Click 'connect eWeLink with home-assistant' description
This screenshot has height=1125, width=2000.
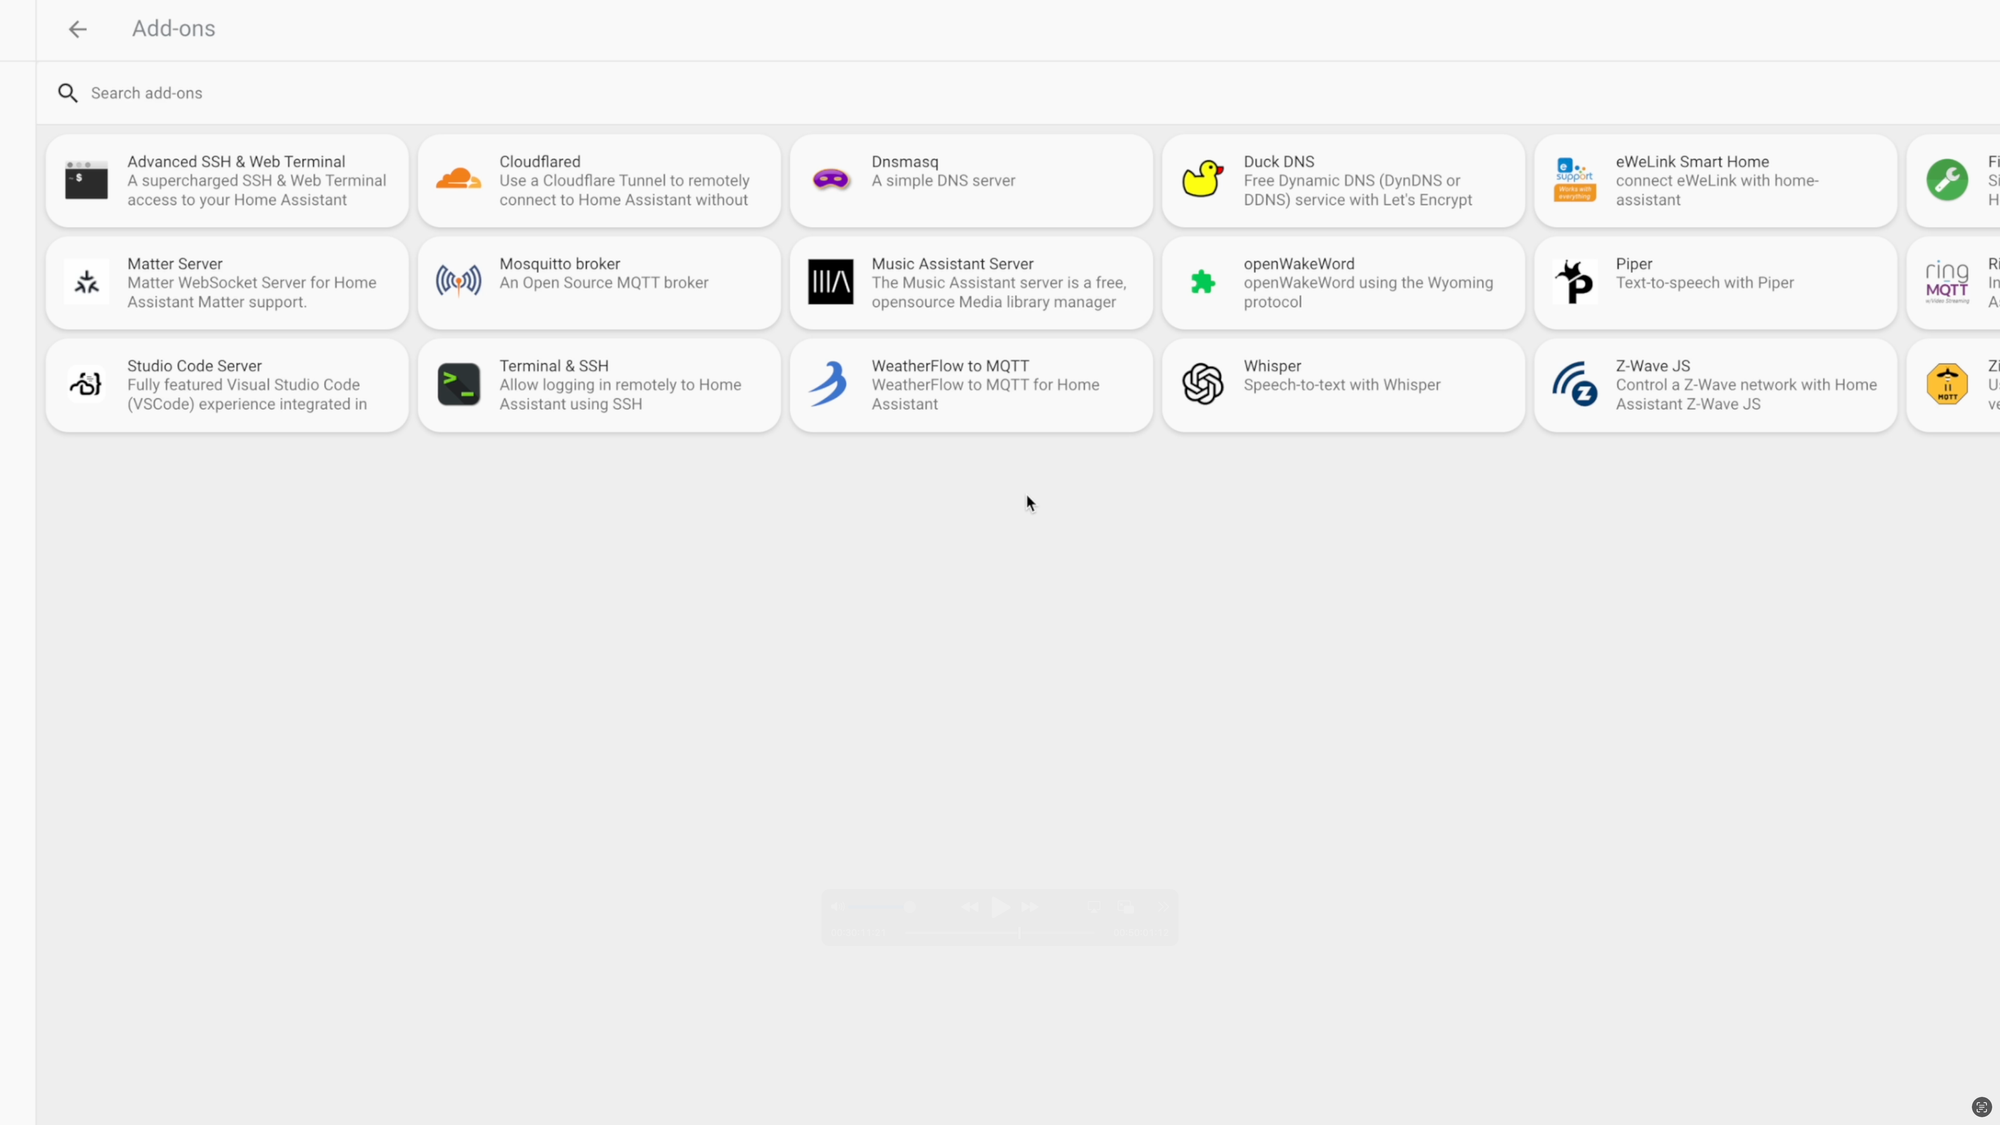click(x=1717, y=191)
